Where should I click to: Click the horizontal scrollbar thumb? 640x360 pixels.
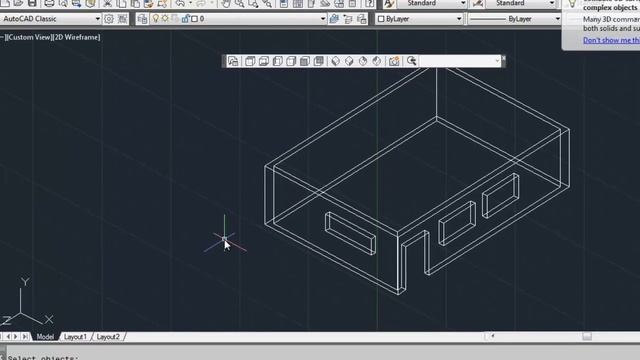[587, 336]
